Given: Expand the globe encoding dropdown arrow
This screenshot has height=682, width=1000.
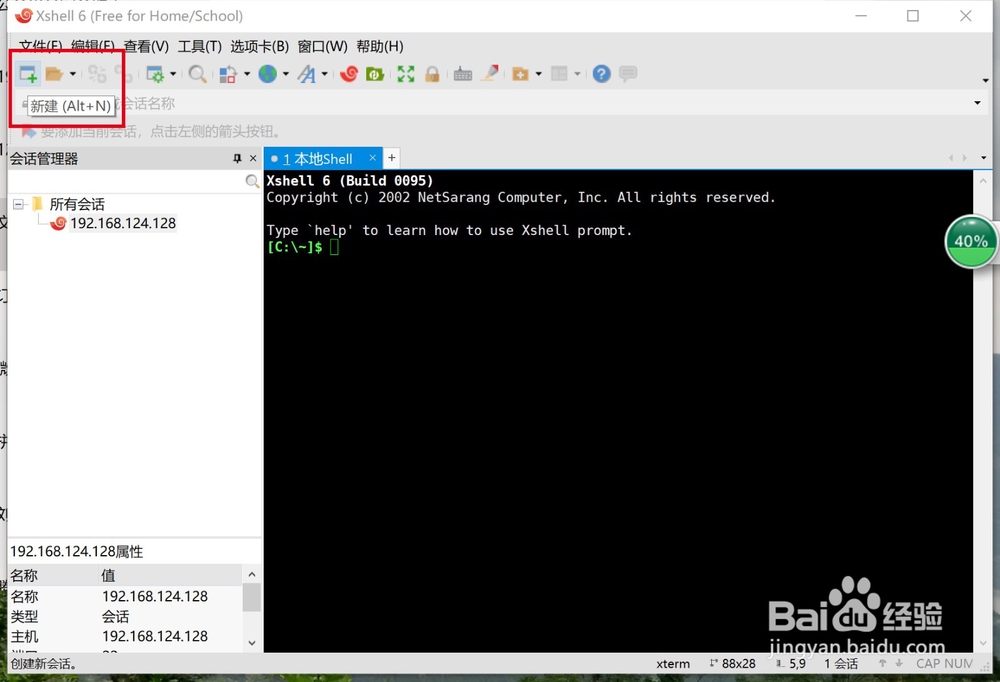Looking at the screenshot, I should click(x=286, y=74).
